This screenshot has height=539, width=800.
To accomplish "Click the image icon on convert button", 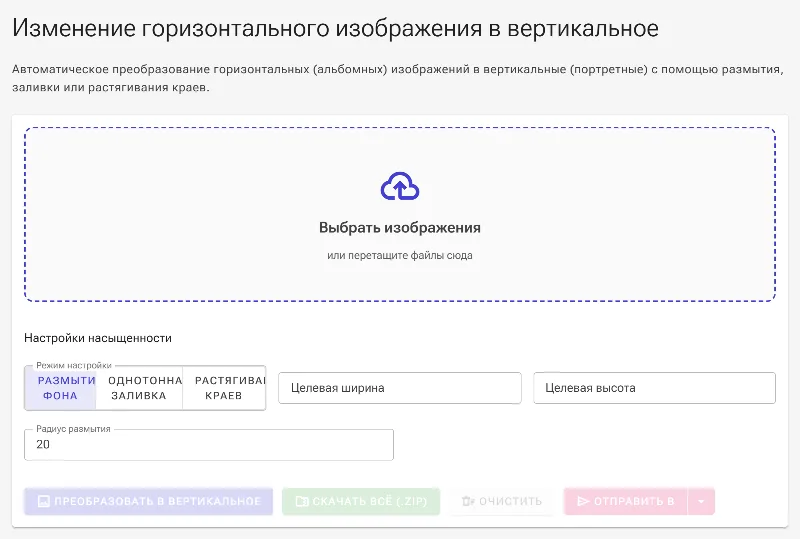I will click(x=44, y=501).
